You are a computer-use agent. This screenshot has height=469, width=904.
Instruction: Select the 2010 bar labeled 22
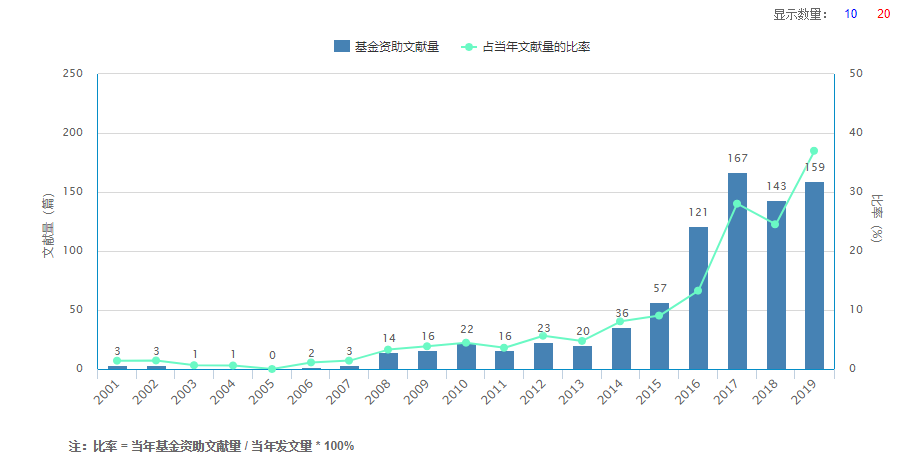tap(466, 357)
